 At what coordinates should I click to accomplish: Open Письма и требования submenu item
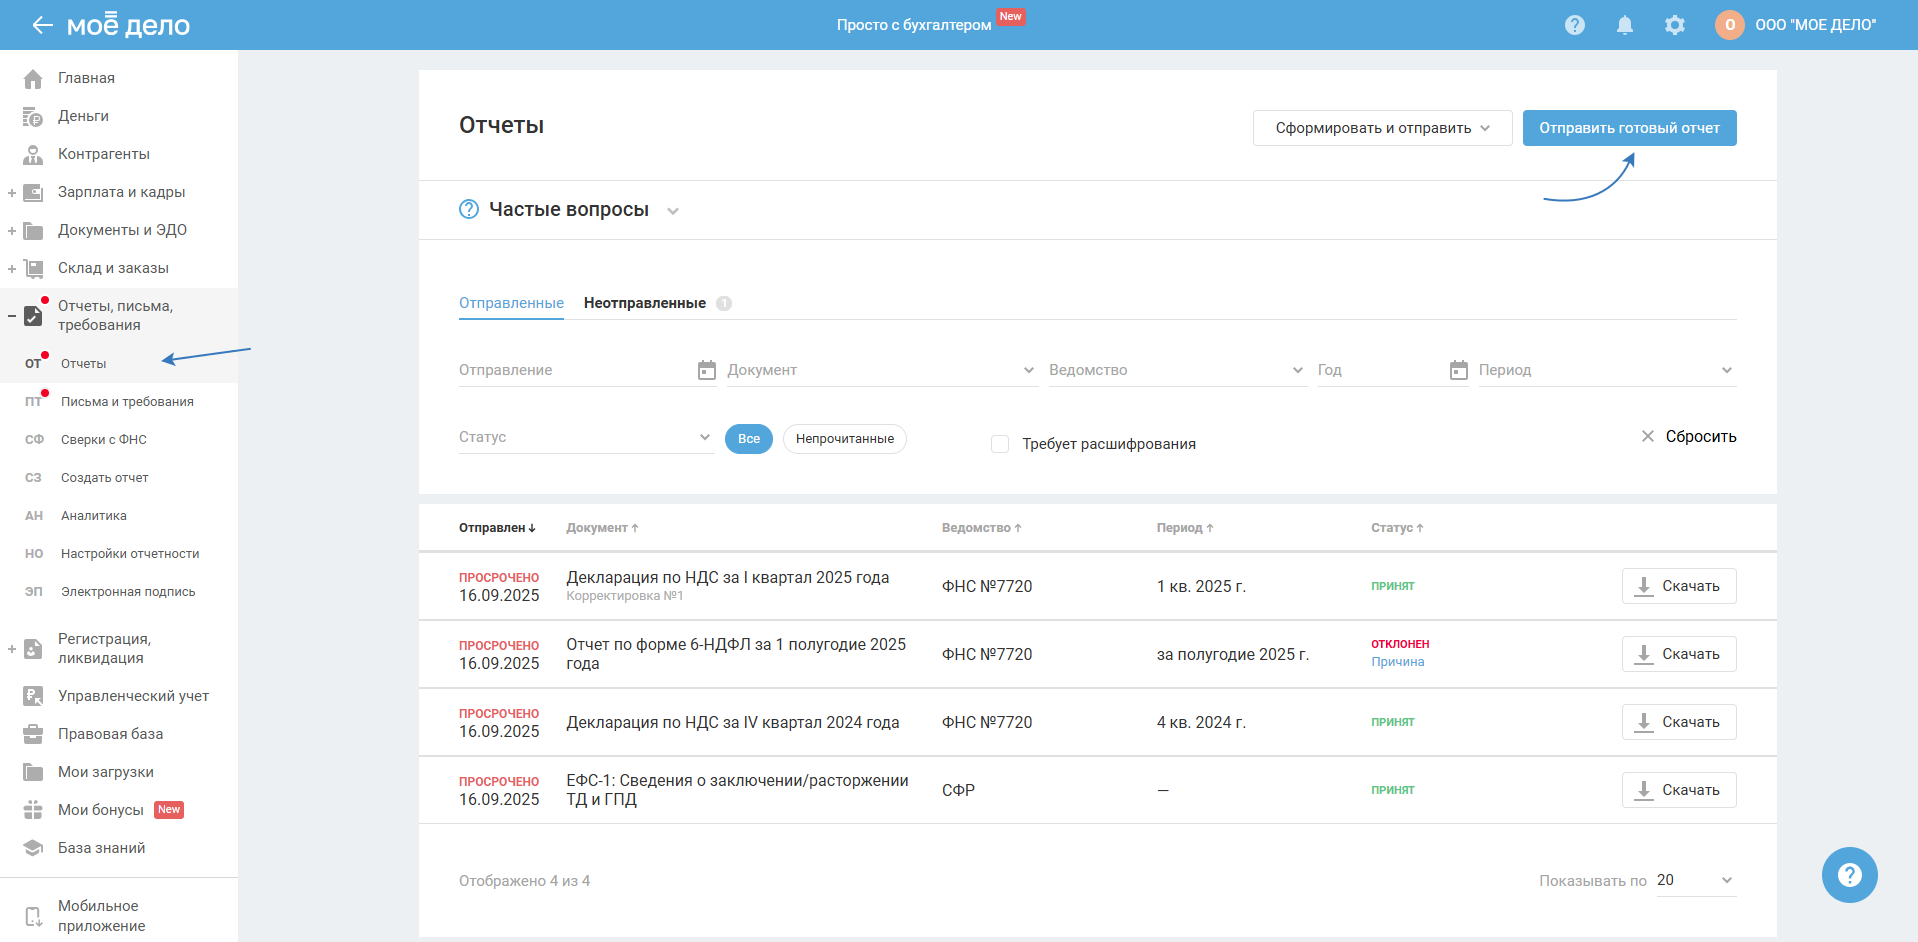pos(127,402)
